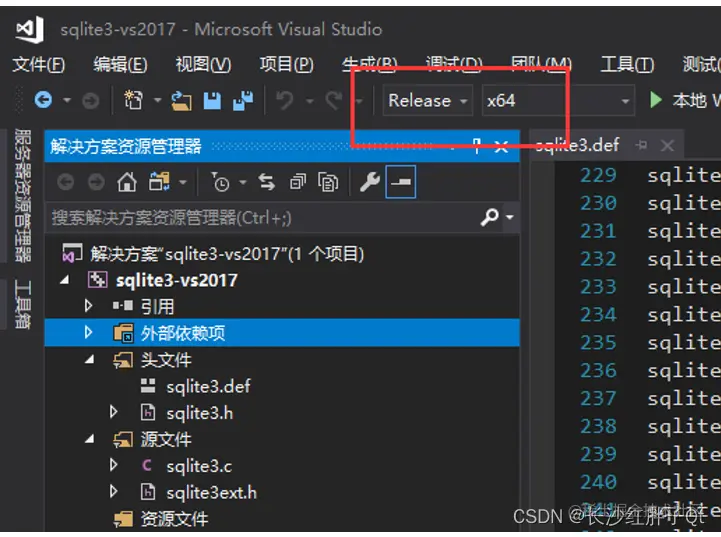Open switch views dropdown arrow
Image resolution: width=721 pixels, height=537 pixels.
tap(183, 183)
